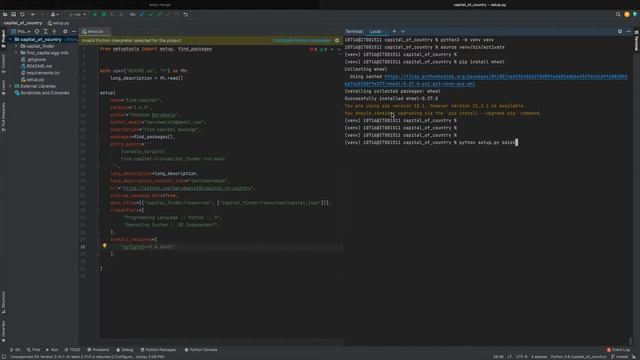Open the user/code-with-me dropdown in toolbar
Screen dimensions: 640x360
[55, 14]
